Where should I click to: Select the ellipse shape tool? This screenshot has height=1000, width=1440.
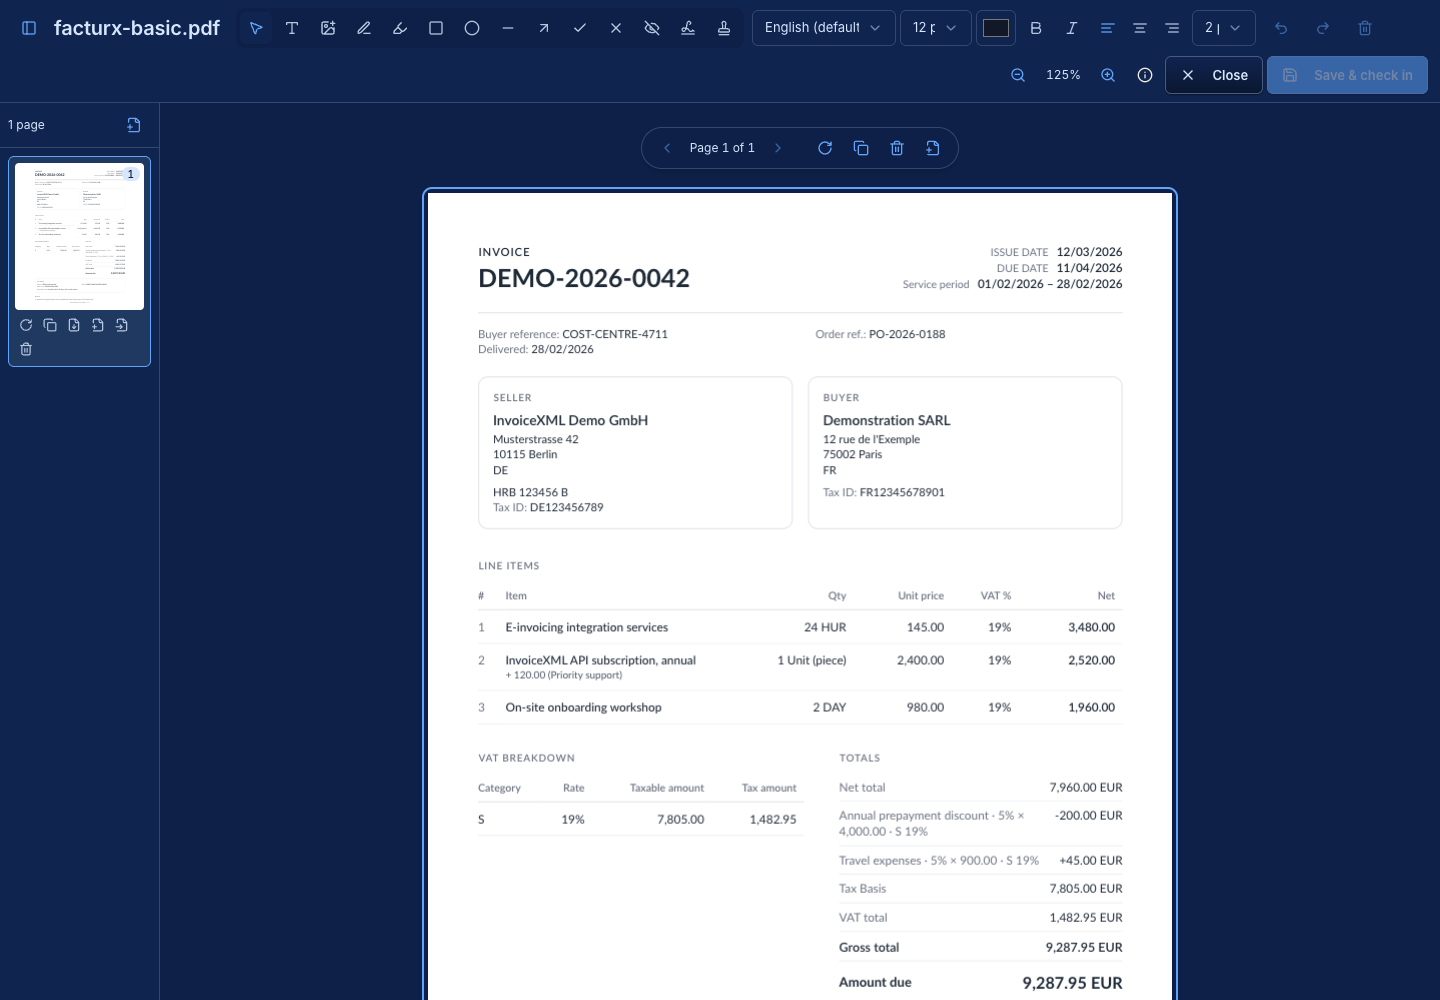coord(472,28)
